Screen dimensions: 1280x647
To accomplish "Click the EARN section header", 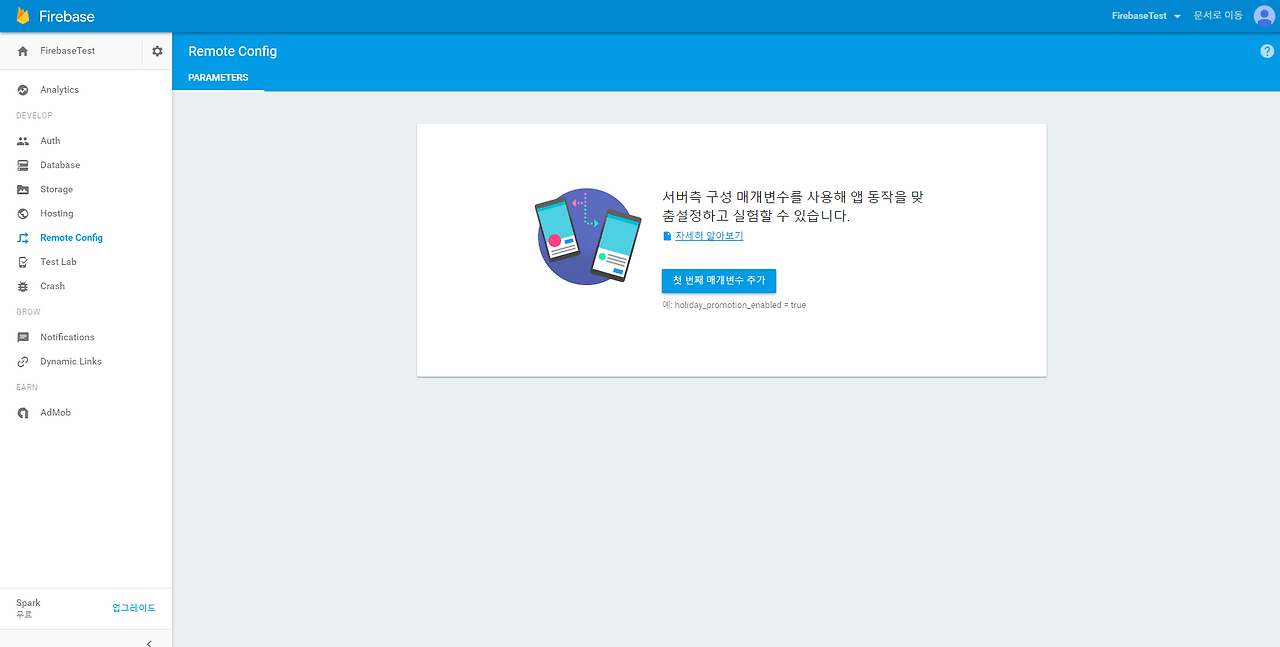I will tap(27, 387).
